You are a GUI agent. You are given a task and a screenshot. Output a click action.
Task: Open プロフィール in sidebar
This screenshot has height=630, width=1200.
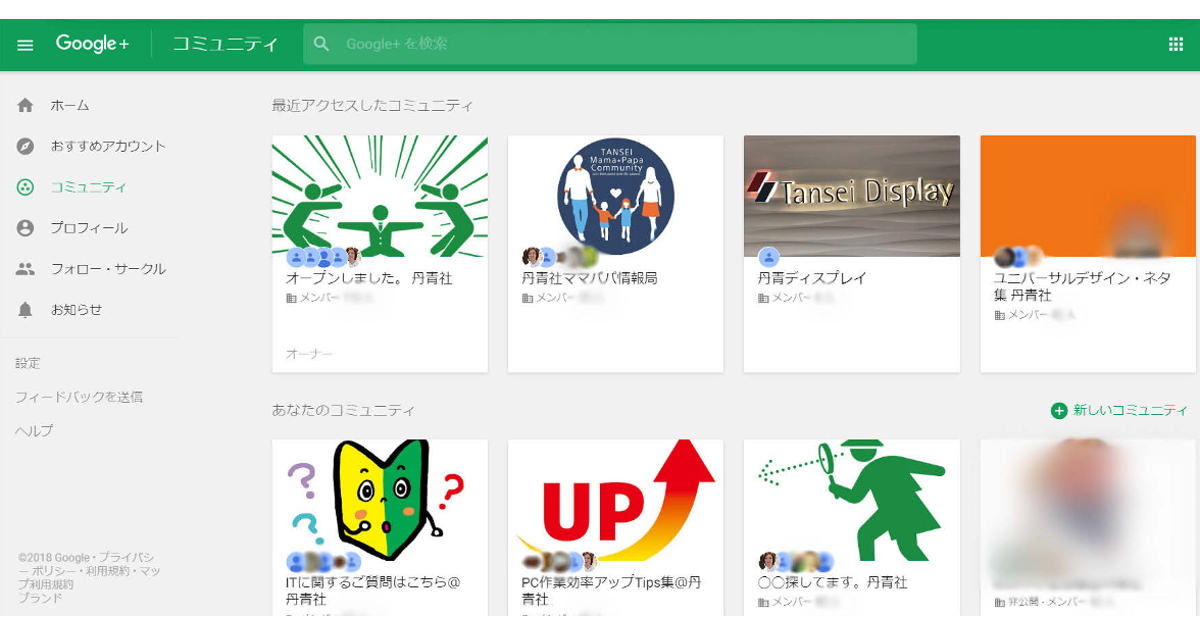pos(90,228)
